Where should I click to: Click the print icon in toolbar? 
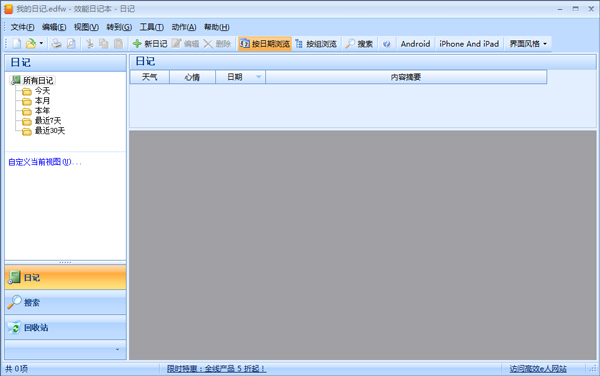click(57, 44)
